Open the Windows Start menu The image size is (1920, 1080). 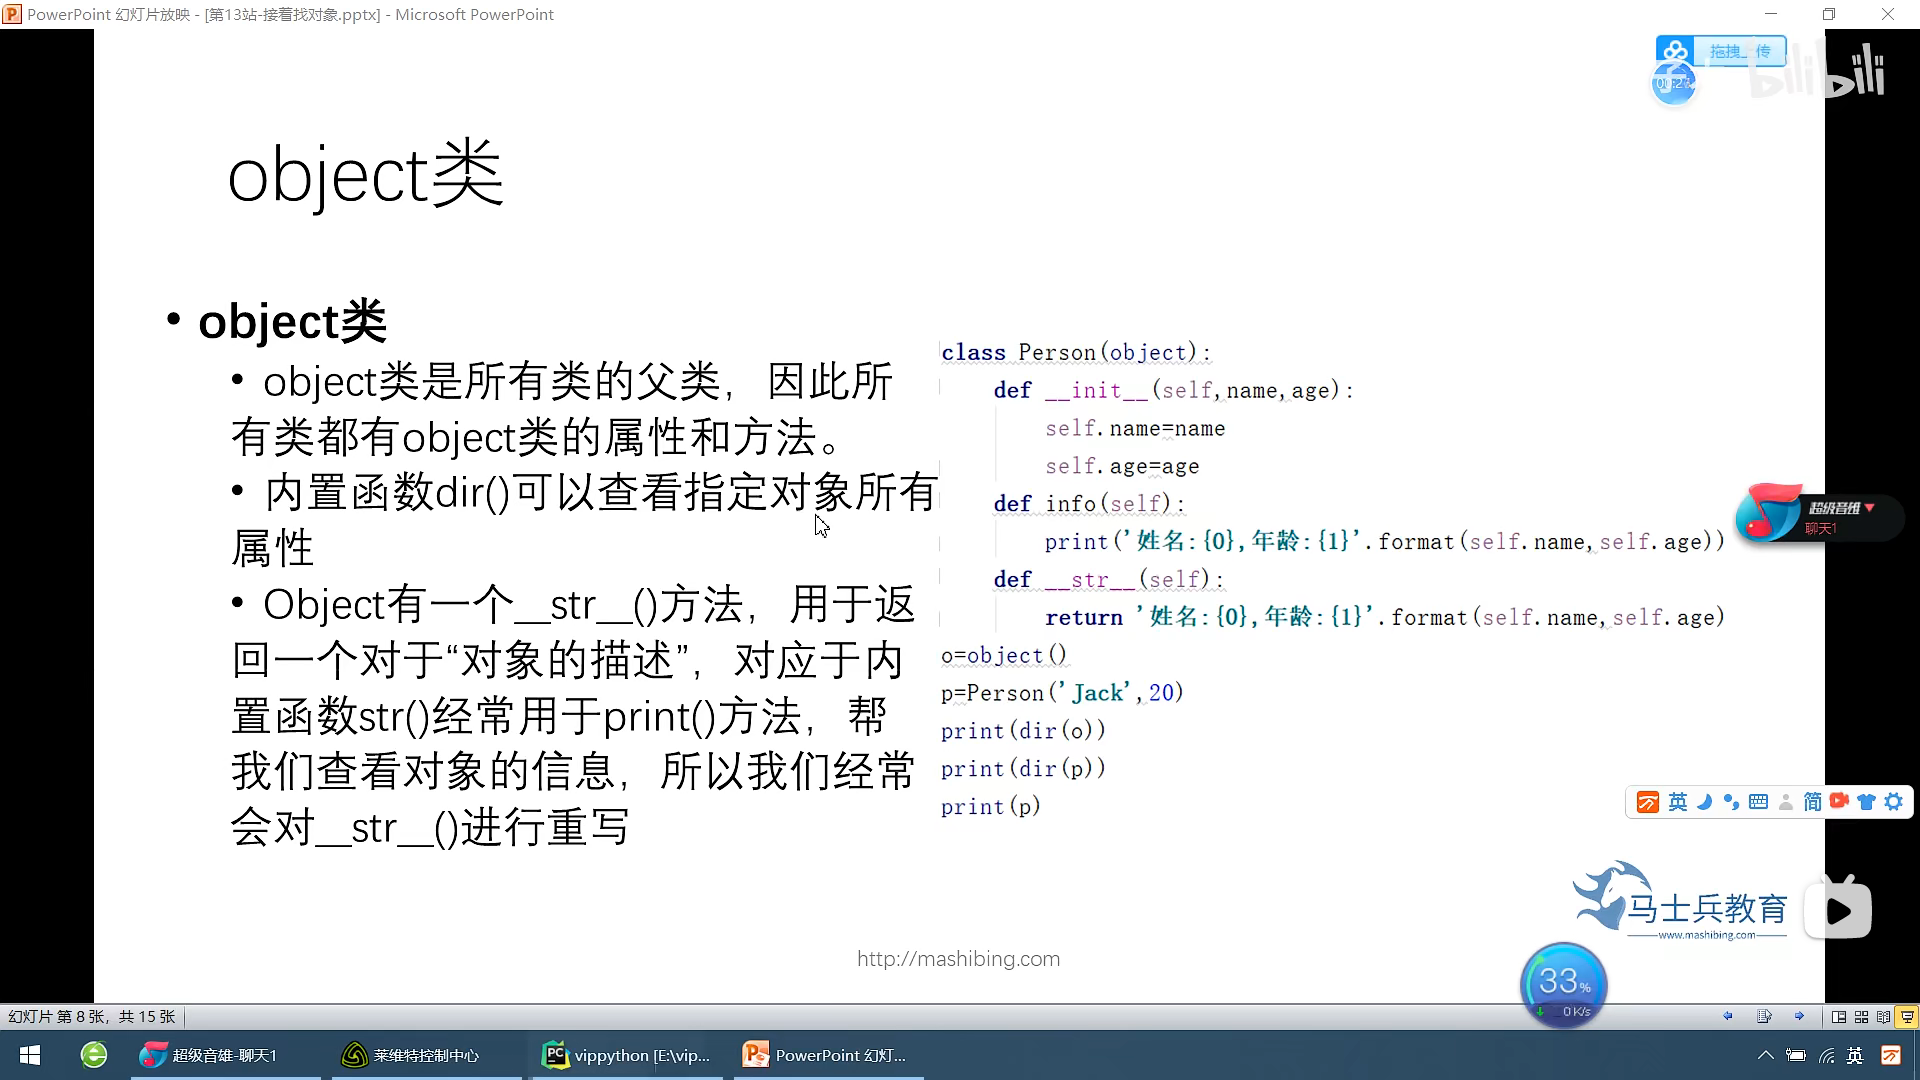coord(30,1055)
